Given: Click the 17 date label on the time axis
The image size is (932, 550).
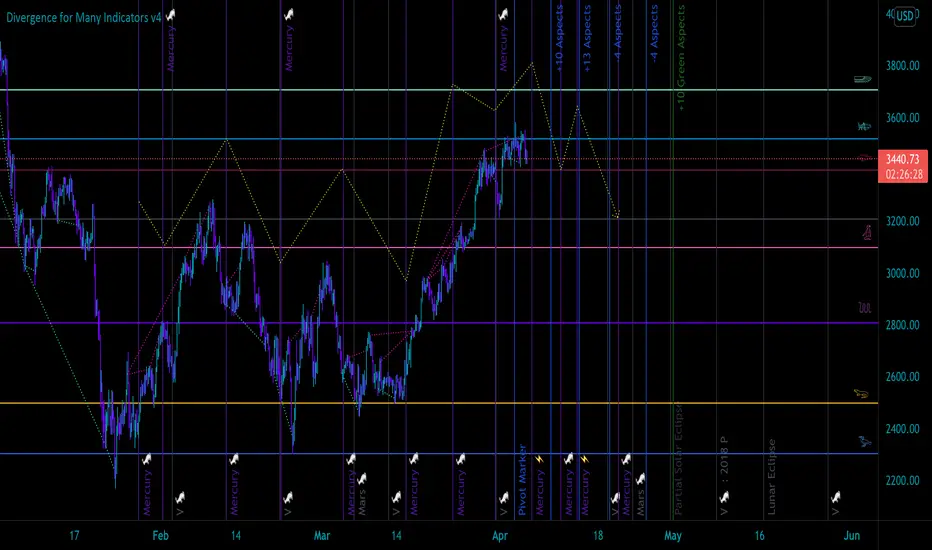Looking at the screenshot, I should [74, 535].
